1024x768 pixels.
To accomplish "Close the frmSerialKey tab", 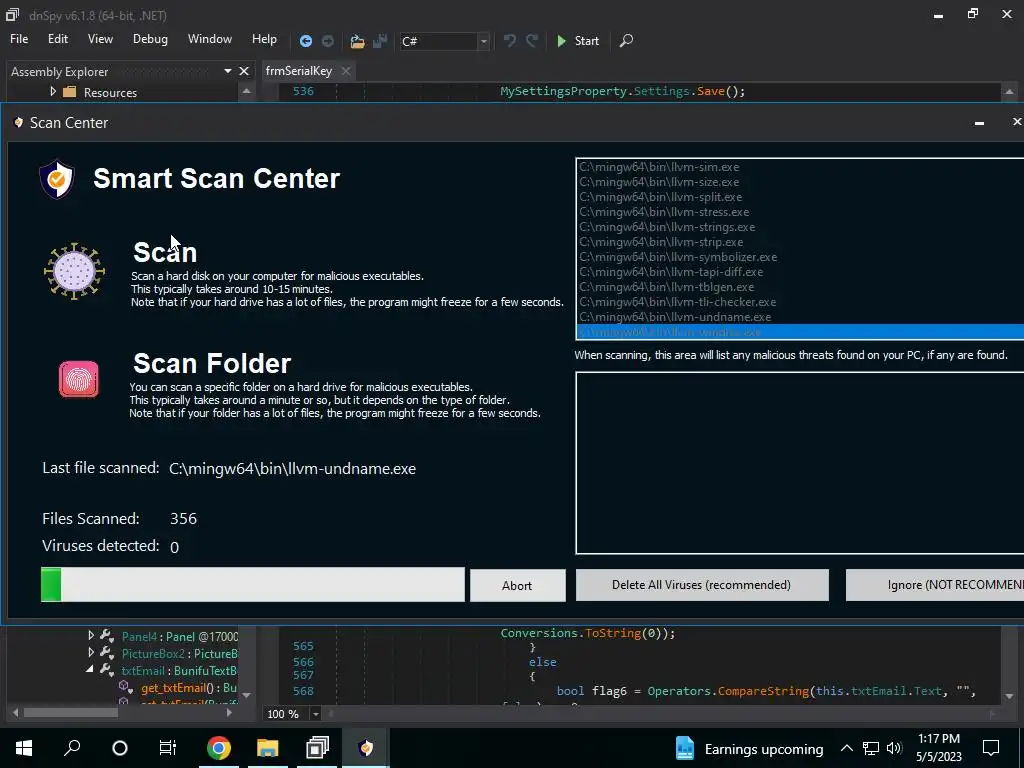I will click(x=346, y=71).
